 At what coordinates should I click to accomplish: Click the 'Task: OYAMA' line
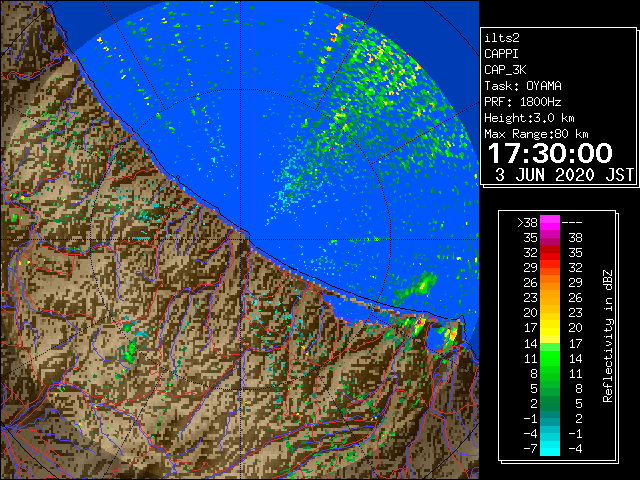pyautogui.click(x=523, y=86)
